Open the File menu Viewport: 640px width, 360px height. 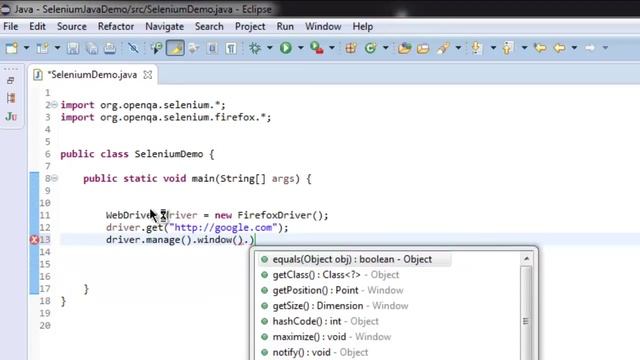click(x=11, y=27)
